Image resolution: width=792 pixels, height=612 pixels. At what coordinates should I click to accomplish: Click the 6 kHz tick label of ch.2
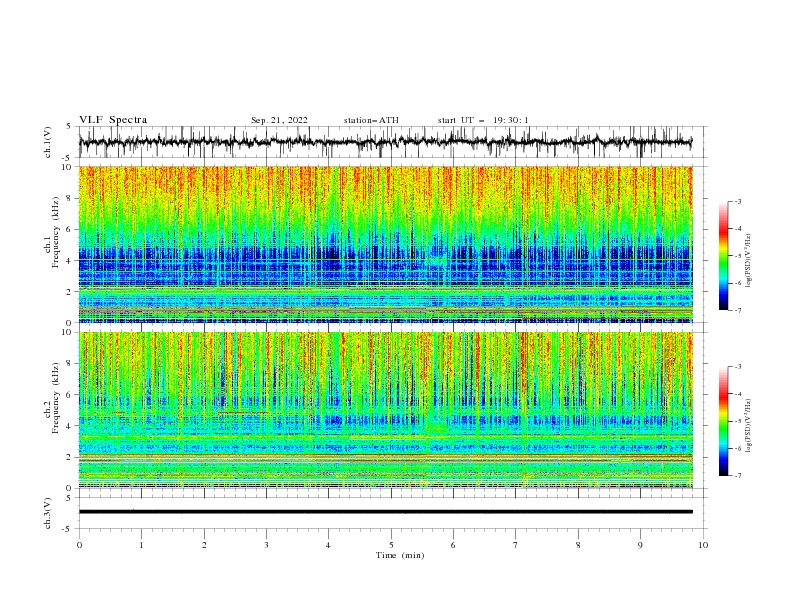pos(70,395)
